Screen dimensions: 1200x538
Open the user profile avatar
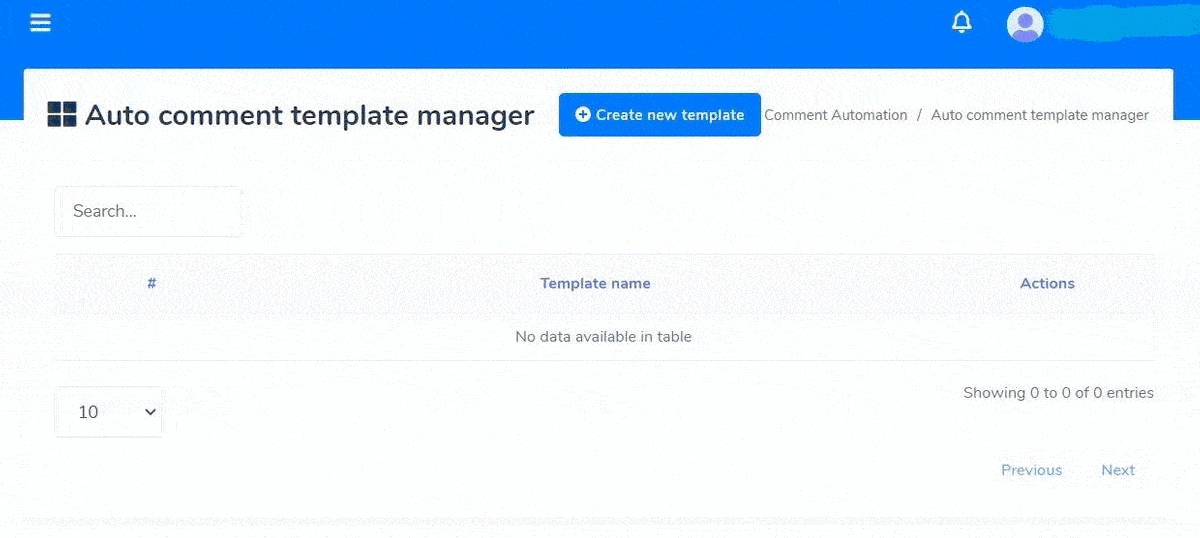pos(1025,24)
